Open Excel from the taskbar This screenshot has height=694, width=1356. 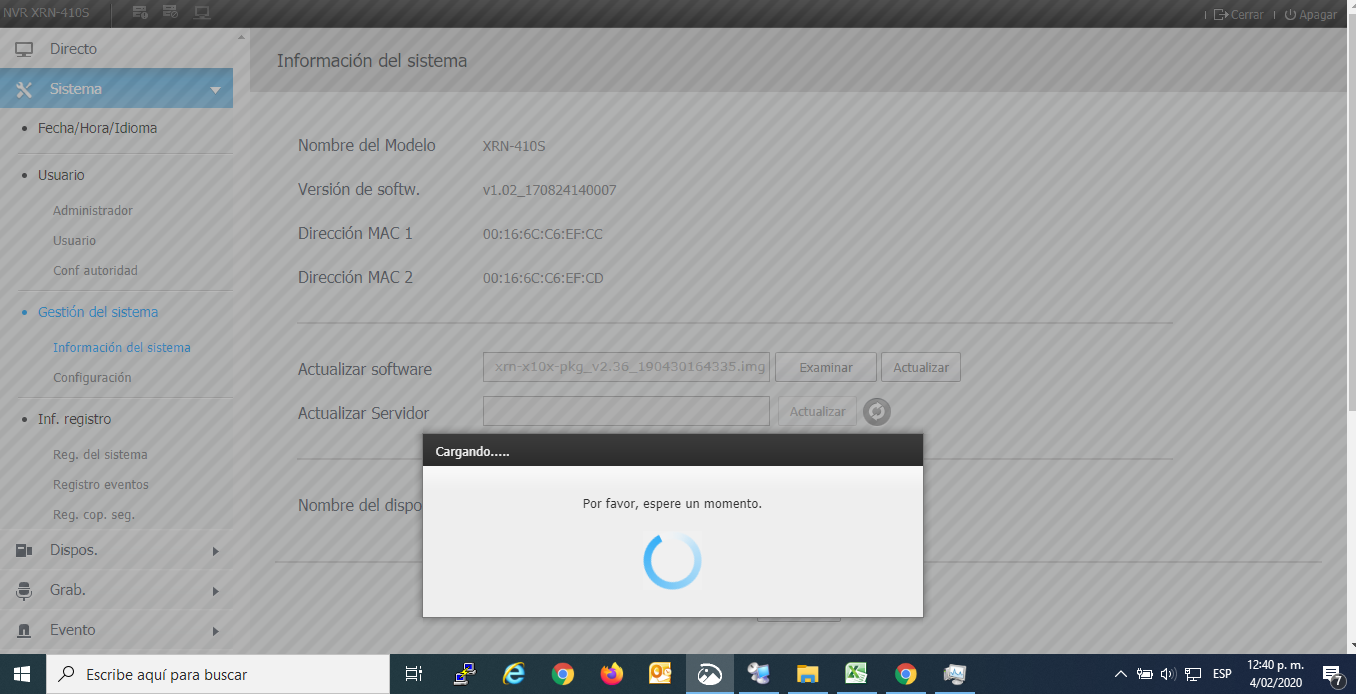pyautogui.click(x=856, y=674)
